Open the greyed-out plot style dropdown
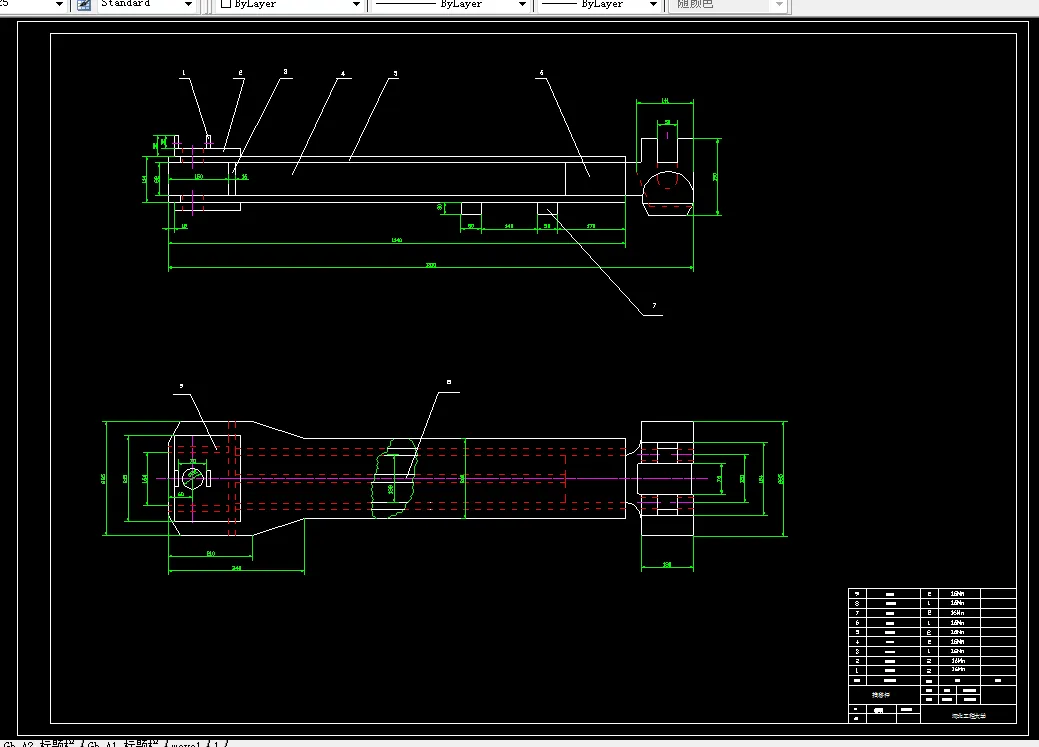 [779, 5]
